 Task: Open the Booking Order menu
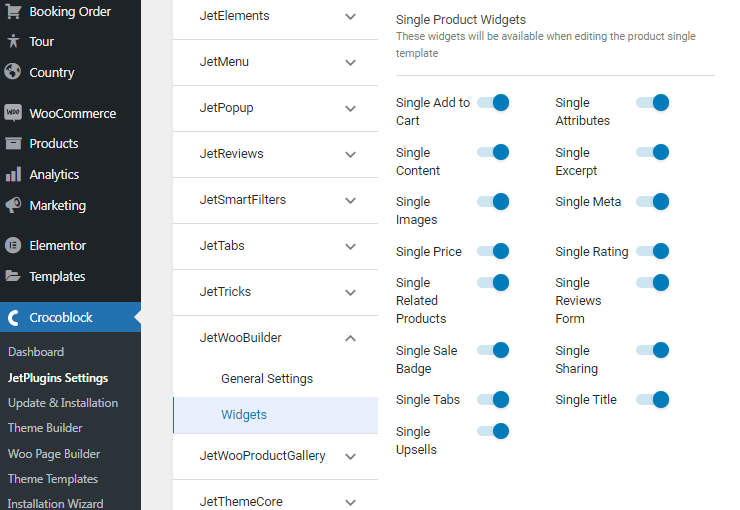tap(70, 11)
